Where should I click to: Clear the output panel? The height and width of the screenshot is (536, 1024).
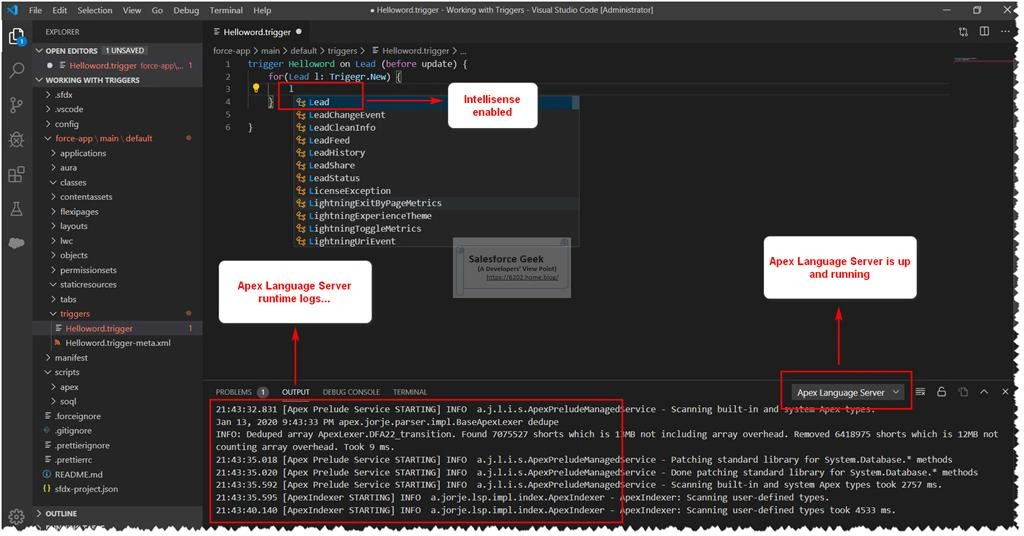(920, 392)
